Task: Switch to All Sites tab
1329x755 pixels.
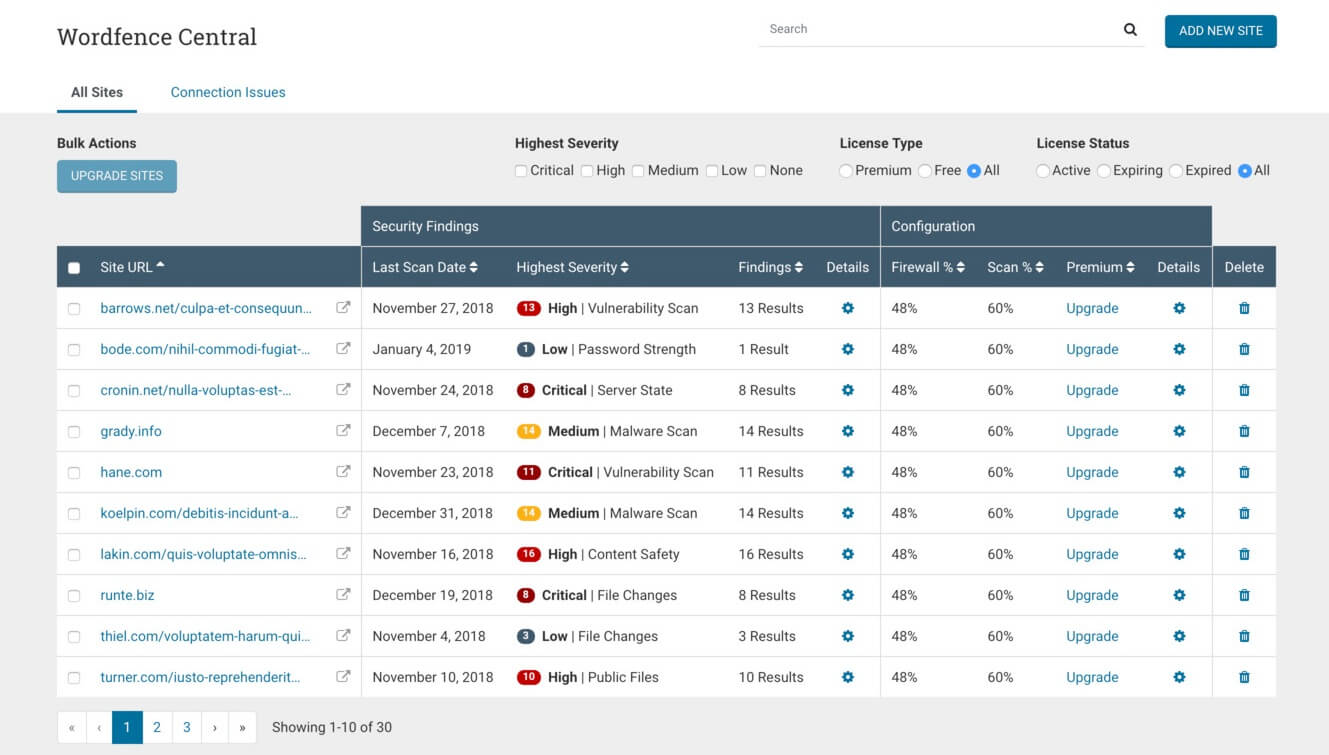Action: 97,92
